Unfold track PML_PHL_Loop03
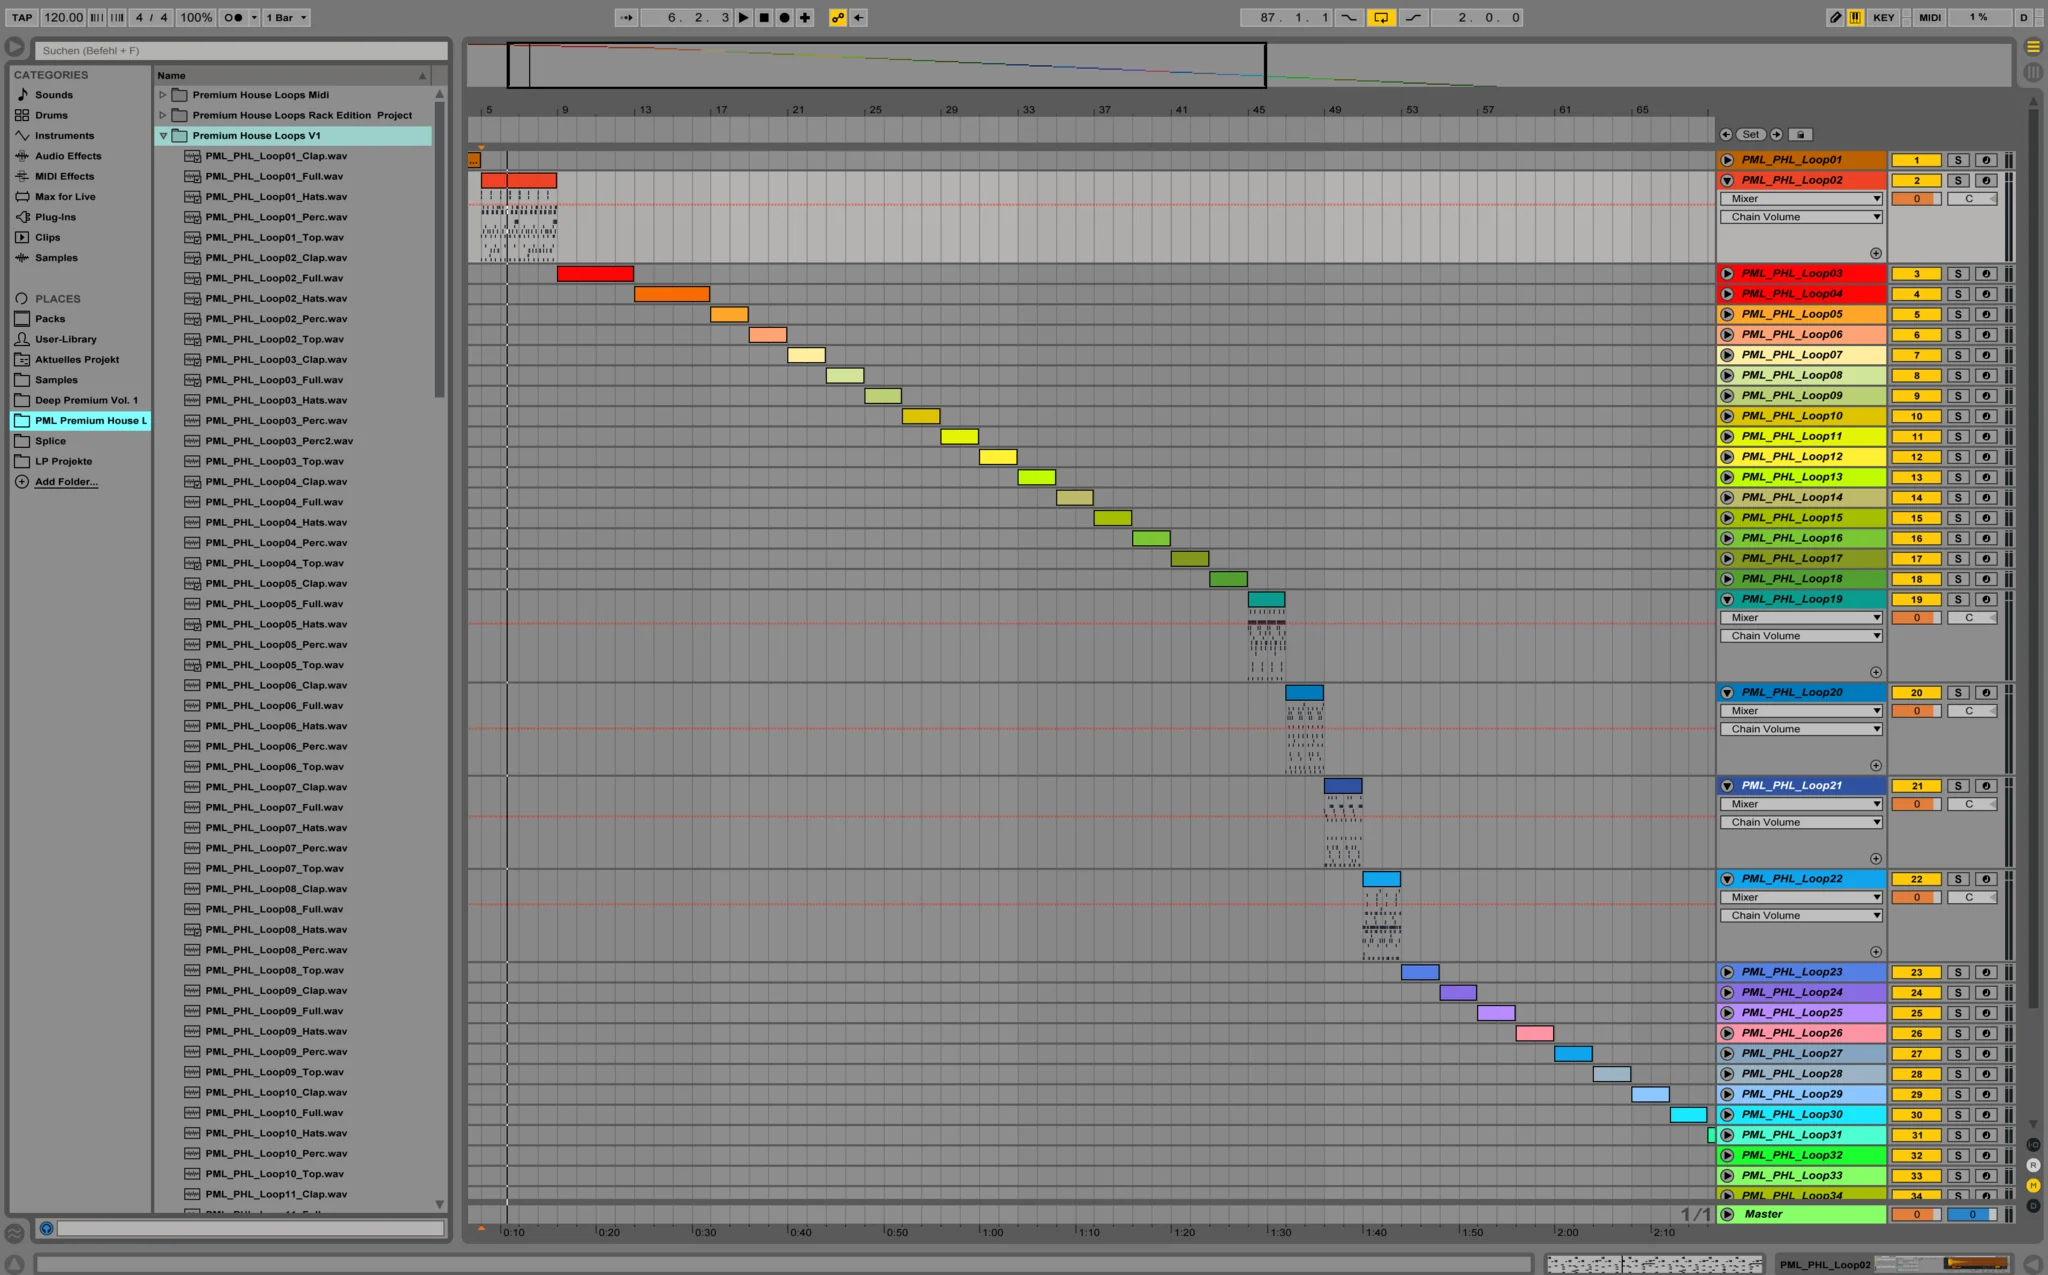This screenshot has height=1275, width=2048. [1727, 274]
